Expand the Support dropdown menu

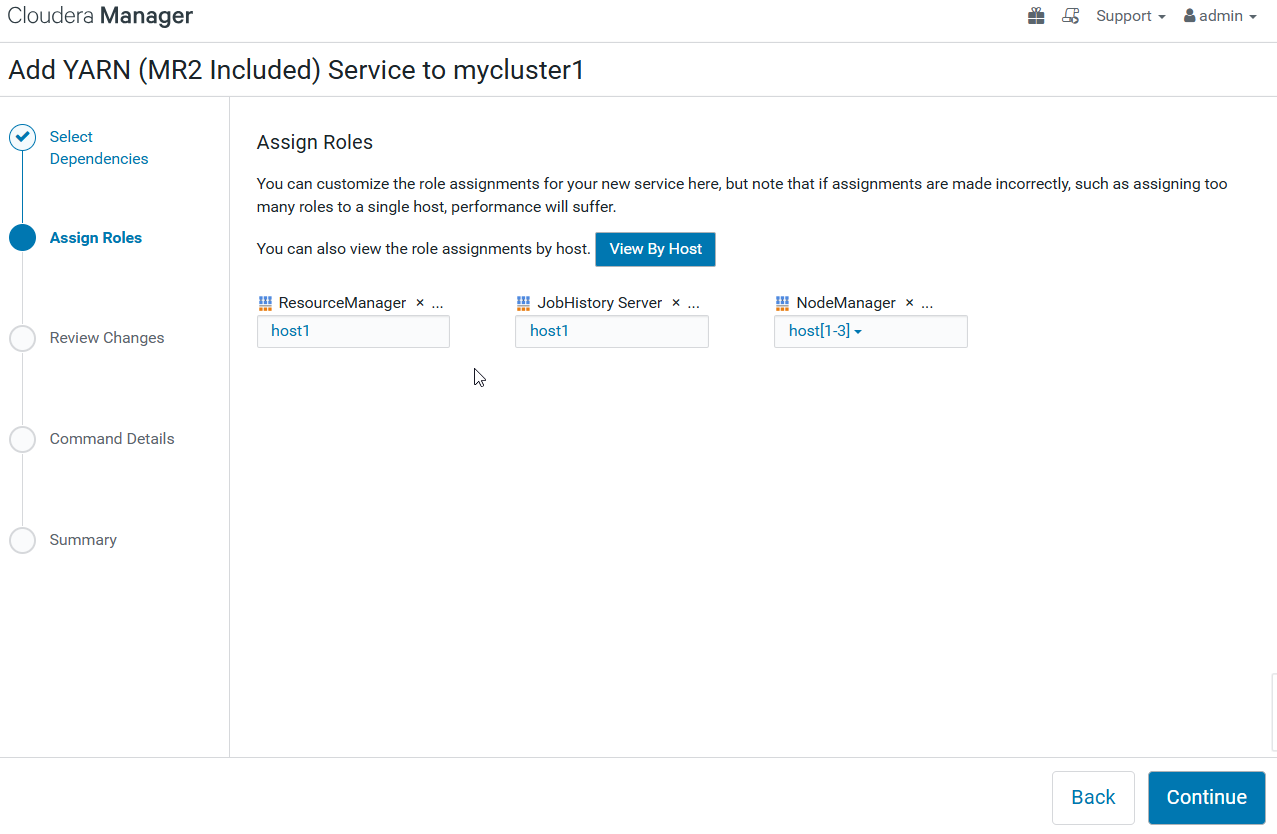click(1131, 16)
